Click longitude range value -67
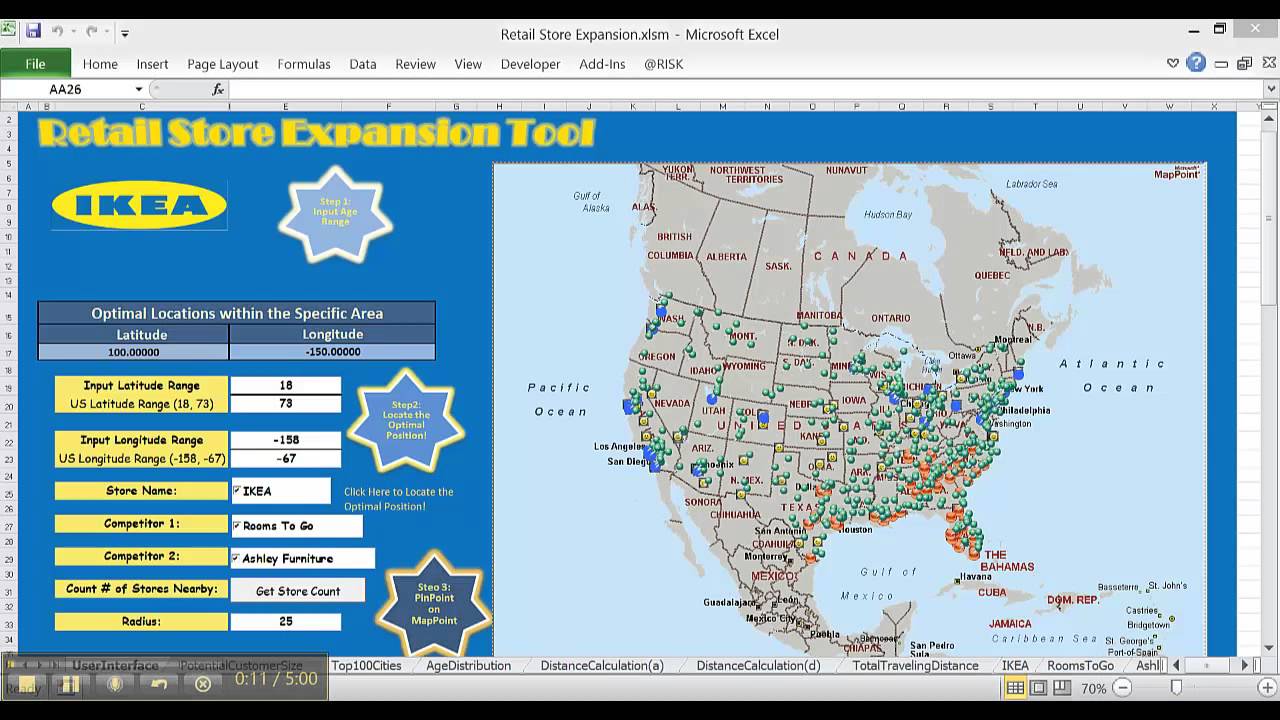Screen dimensions: 1280x720 point(285,459)
